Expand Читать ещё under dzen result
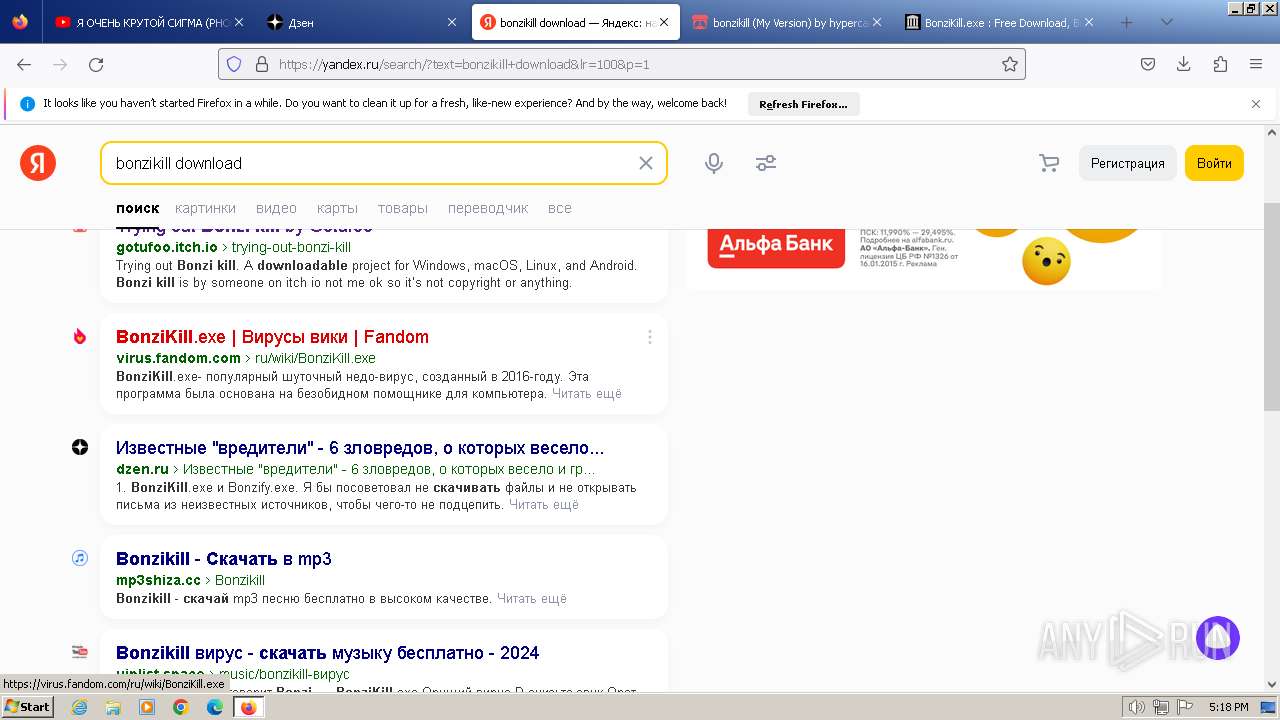Viewport: 1280px width, 720px height. [x=544, y=505]
